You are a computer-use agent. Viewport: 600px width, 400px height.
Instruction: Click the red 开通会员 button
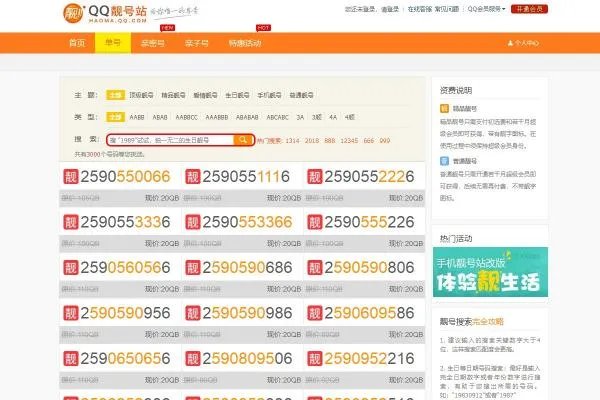click(x=529, y=9)
